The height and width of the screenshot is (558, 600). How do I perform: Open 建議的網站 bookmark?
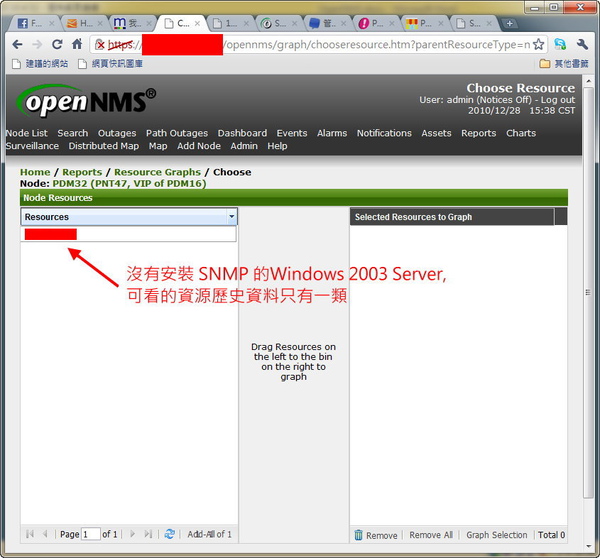coord(40,64)
